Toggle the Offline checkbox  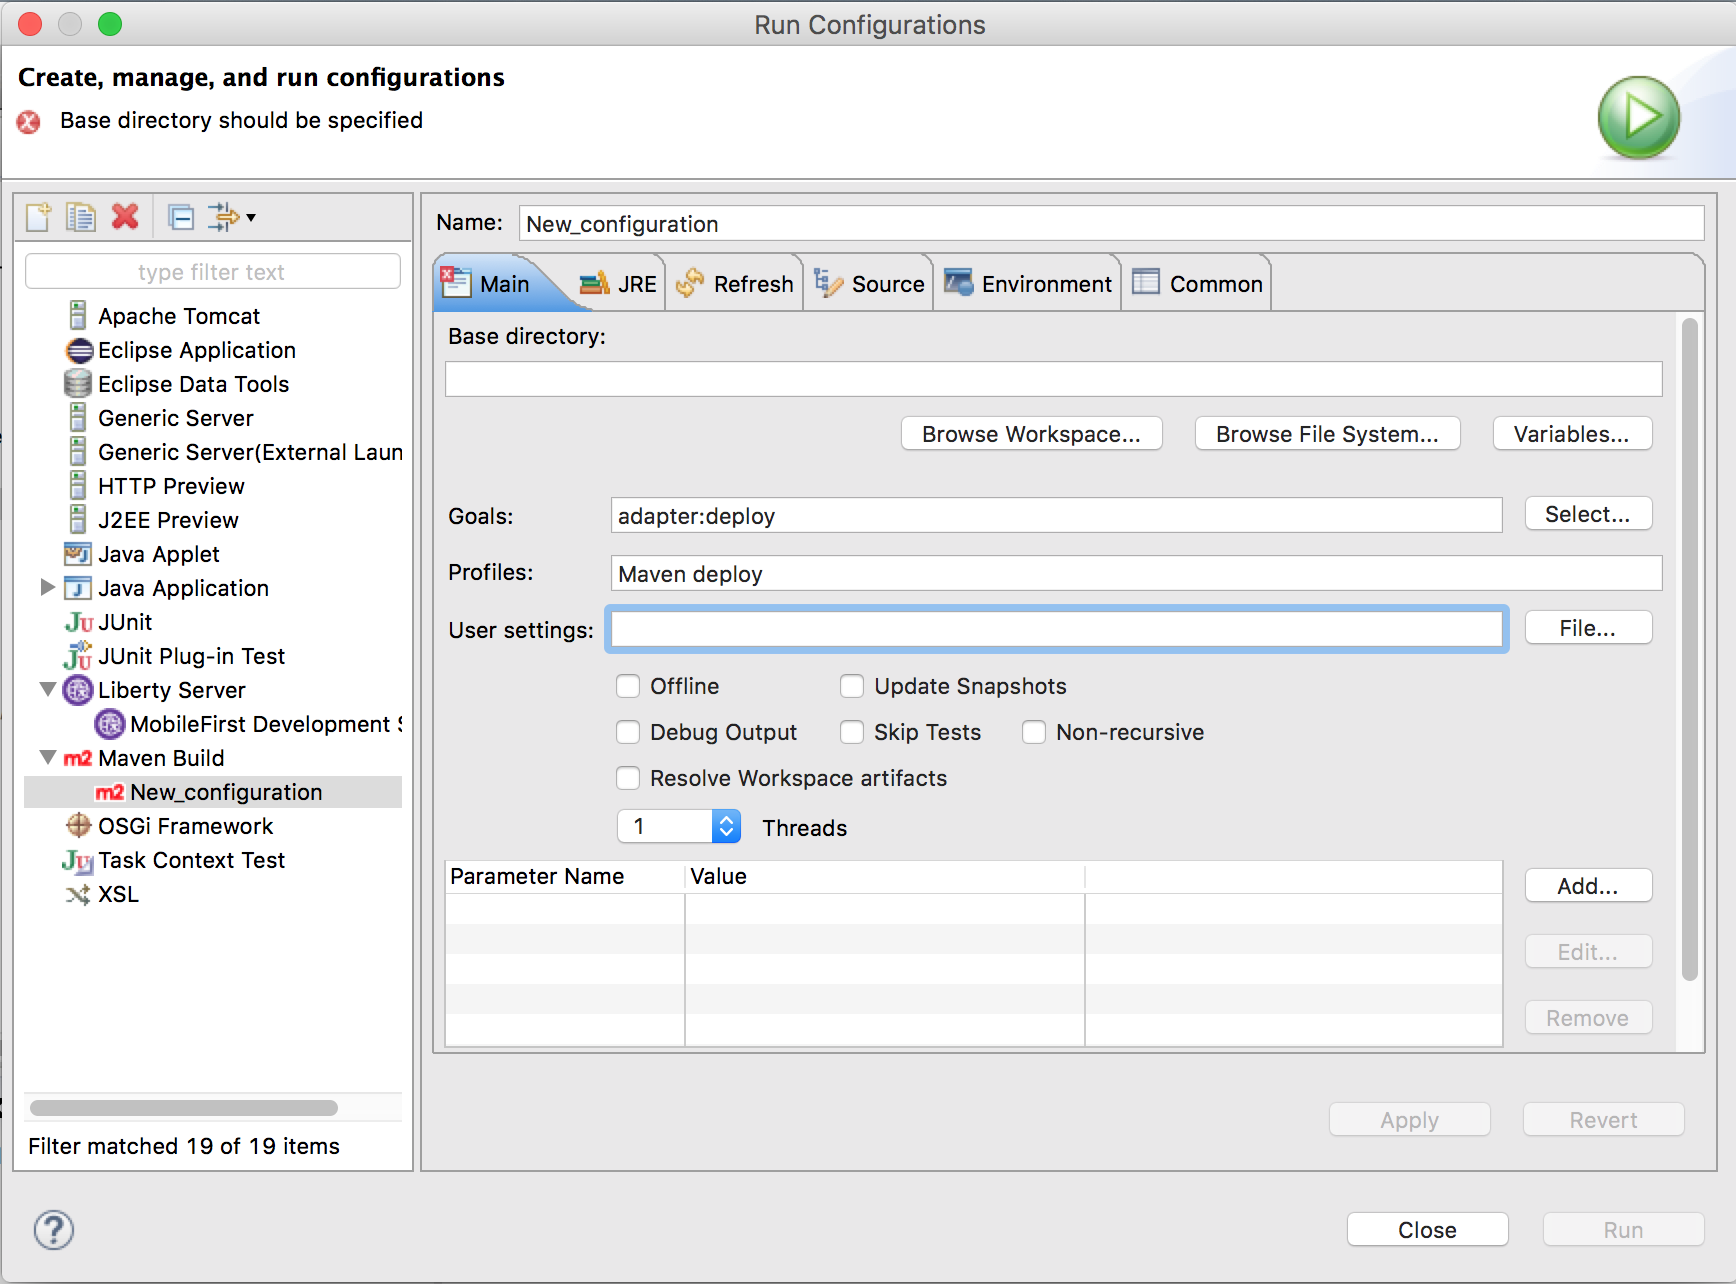[x=628, y=686]
